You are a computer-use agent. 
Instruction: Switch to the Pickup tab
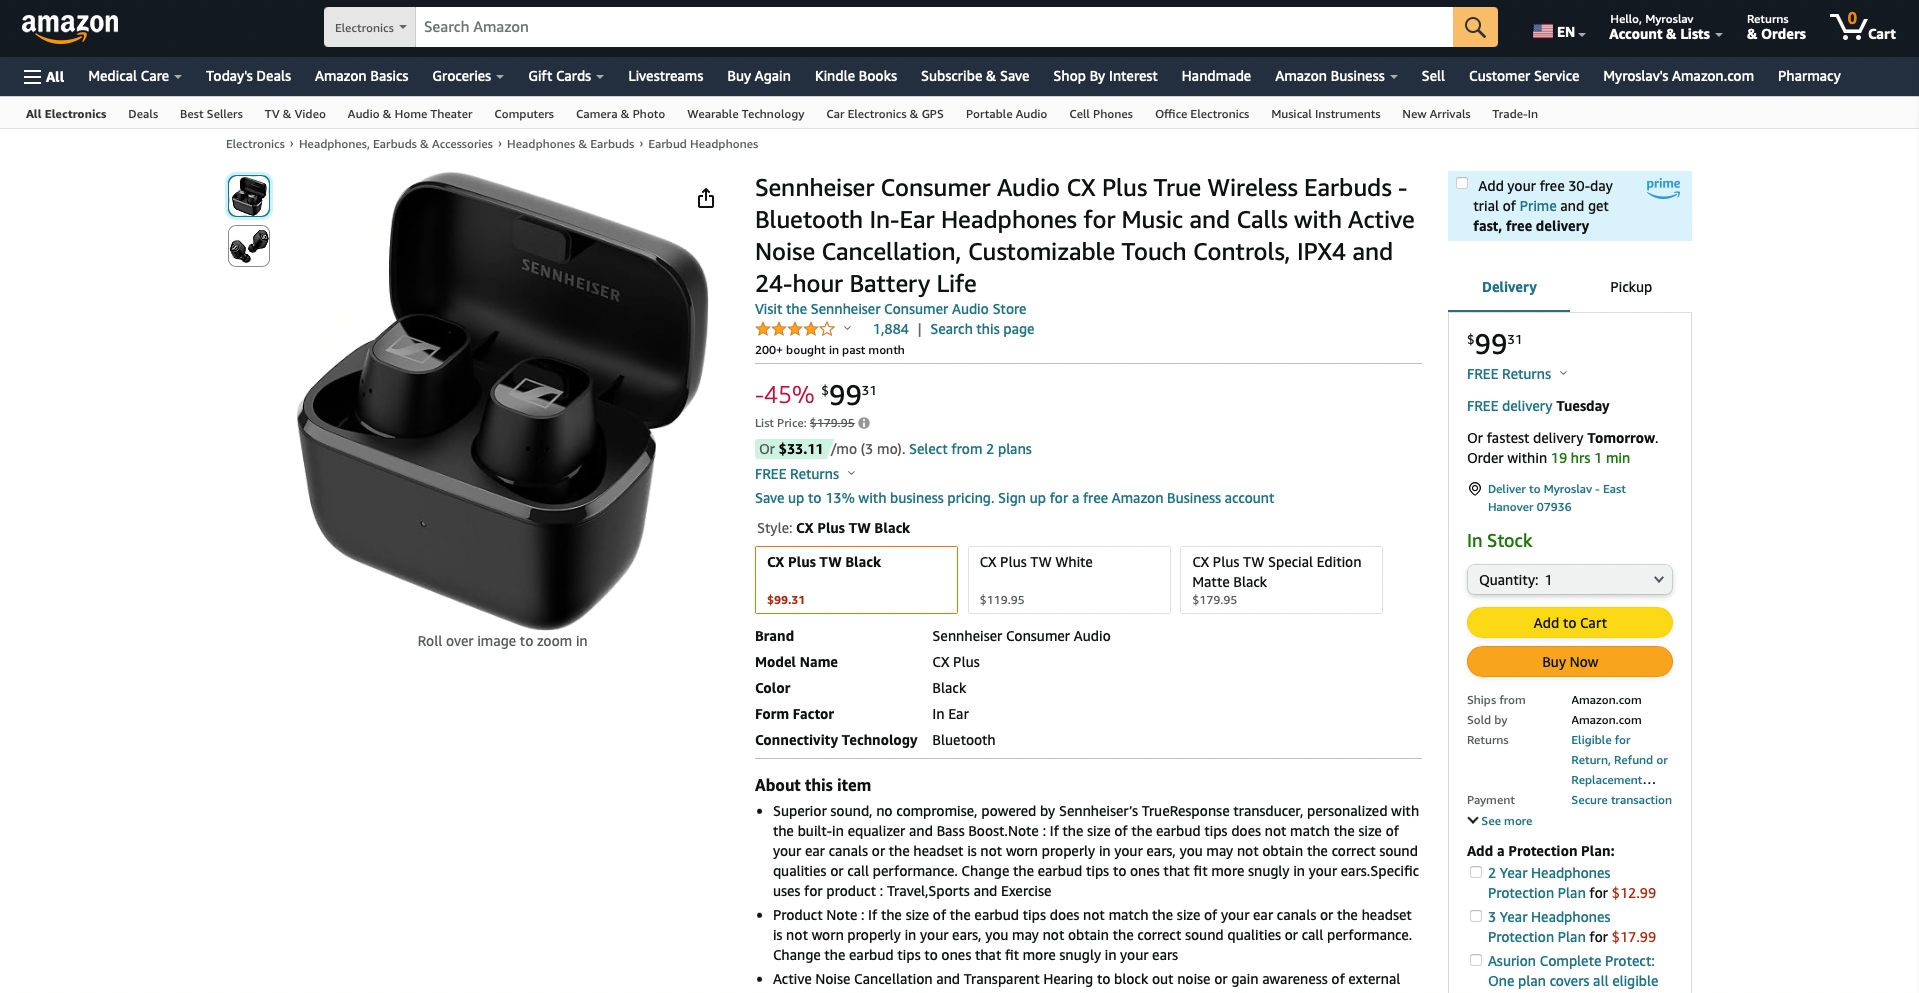point(1630,287)
